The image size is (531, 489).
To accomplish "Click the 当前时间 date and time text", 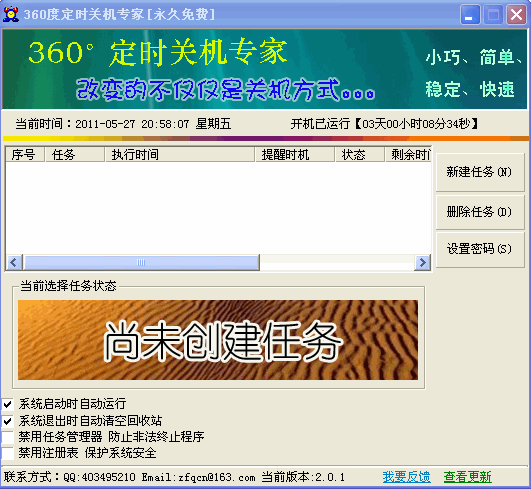I will pyautogui.click(x=123, y=124).
